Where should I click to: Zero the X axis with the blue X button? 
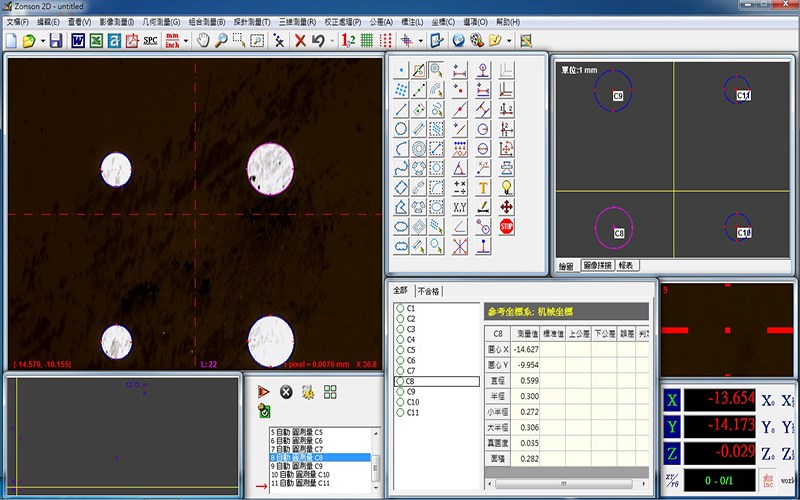(x=672, y=401)
